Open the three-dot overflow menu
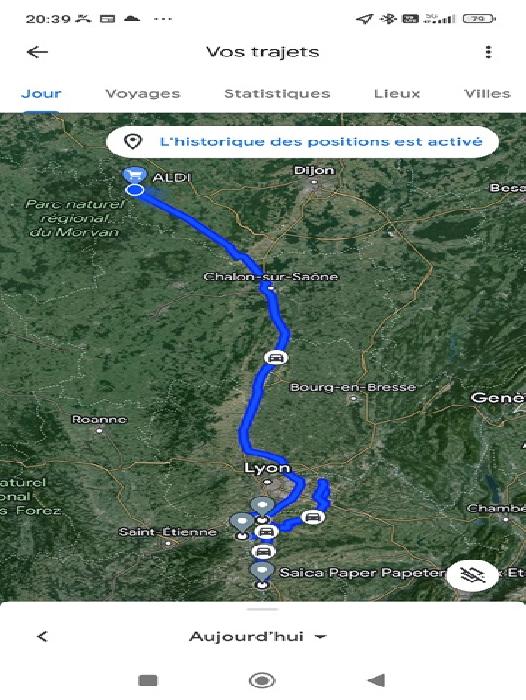The height and width of the screenshot is (700, 526). 488,52
